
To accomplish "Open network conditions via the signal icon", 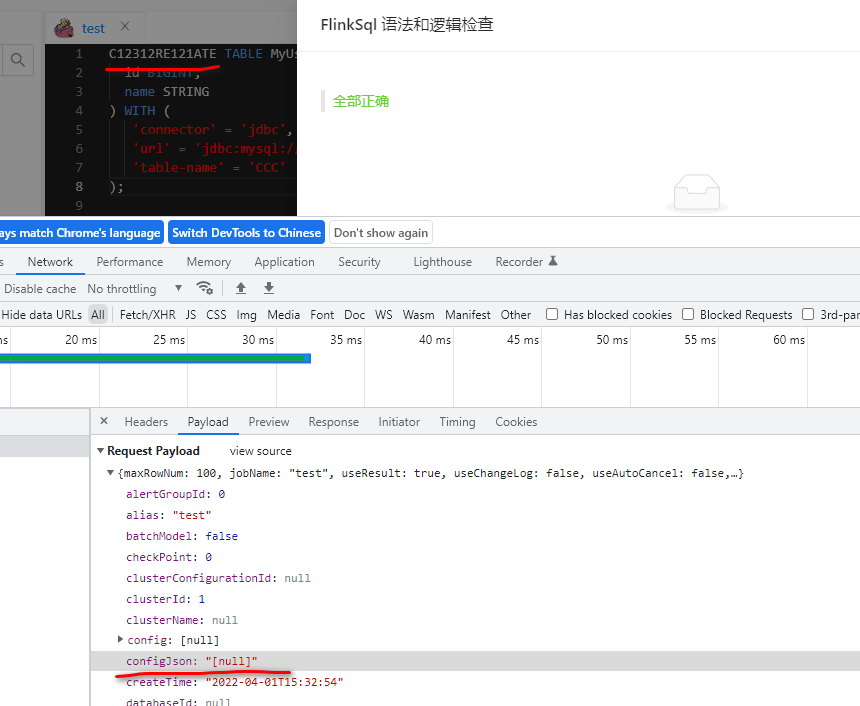I will click(x=205, y=288).
